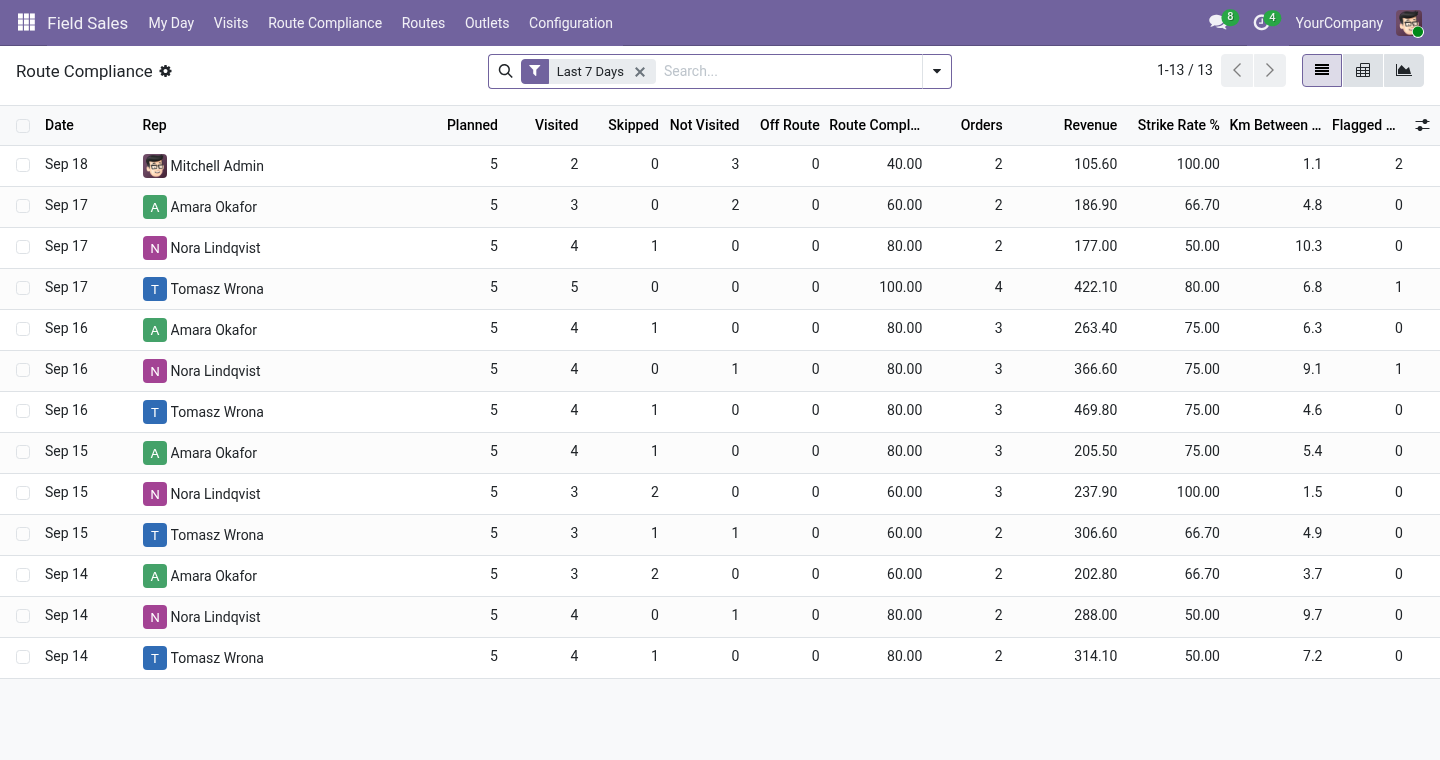Tick the Sep 18 Mitchell Admin row checkbox
Viewport: 1440px width, 760px height.
pyautogui.click(x=23, y=165)
